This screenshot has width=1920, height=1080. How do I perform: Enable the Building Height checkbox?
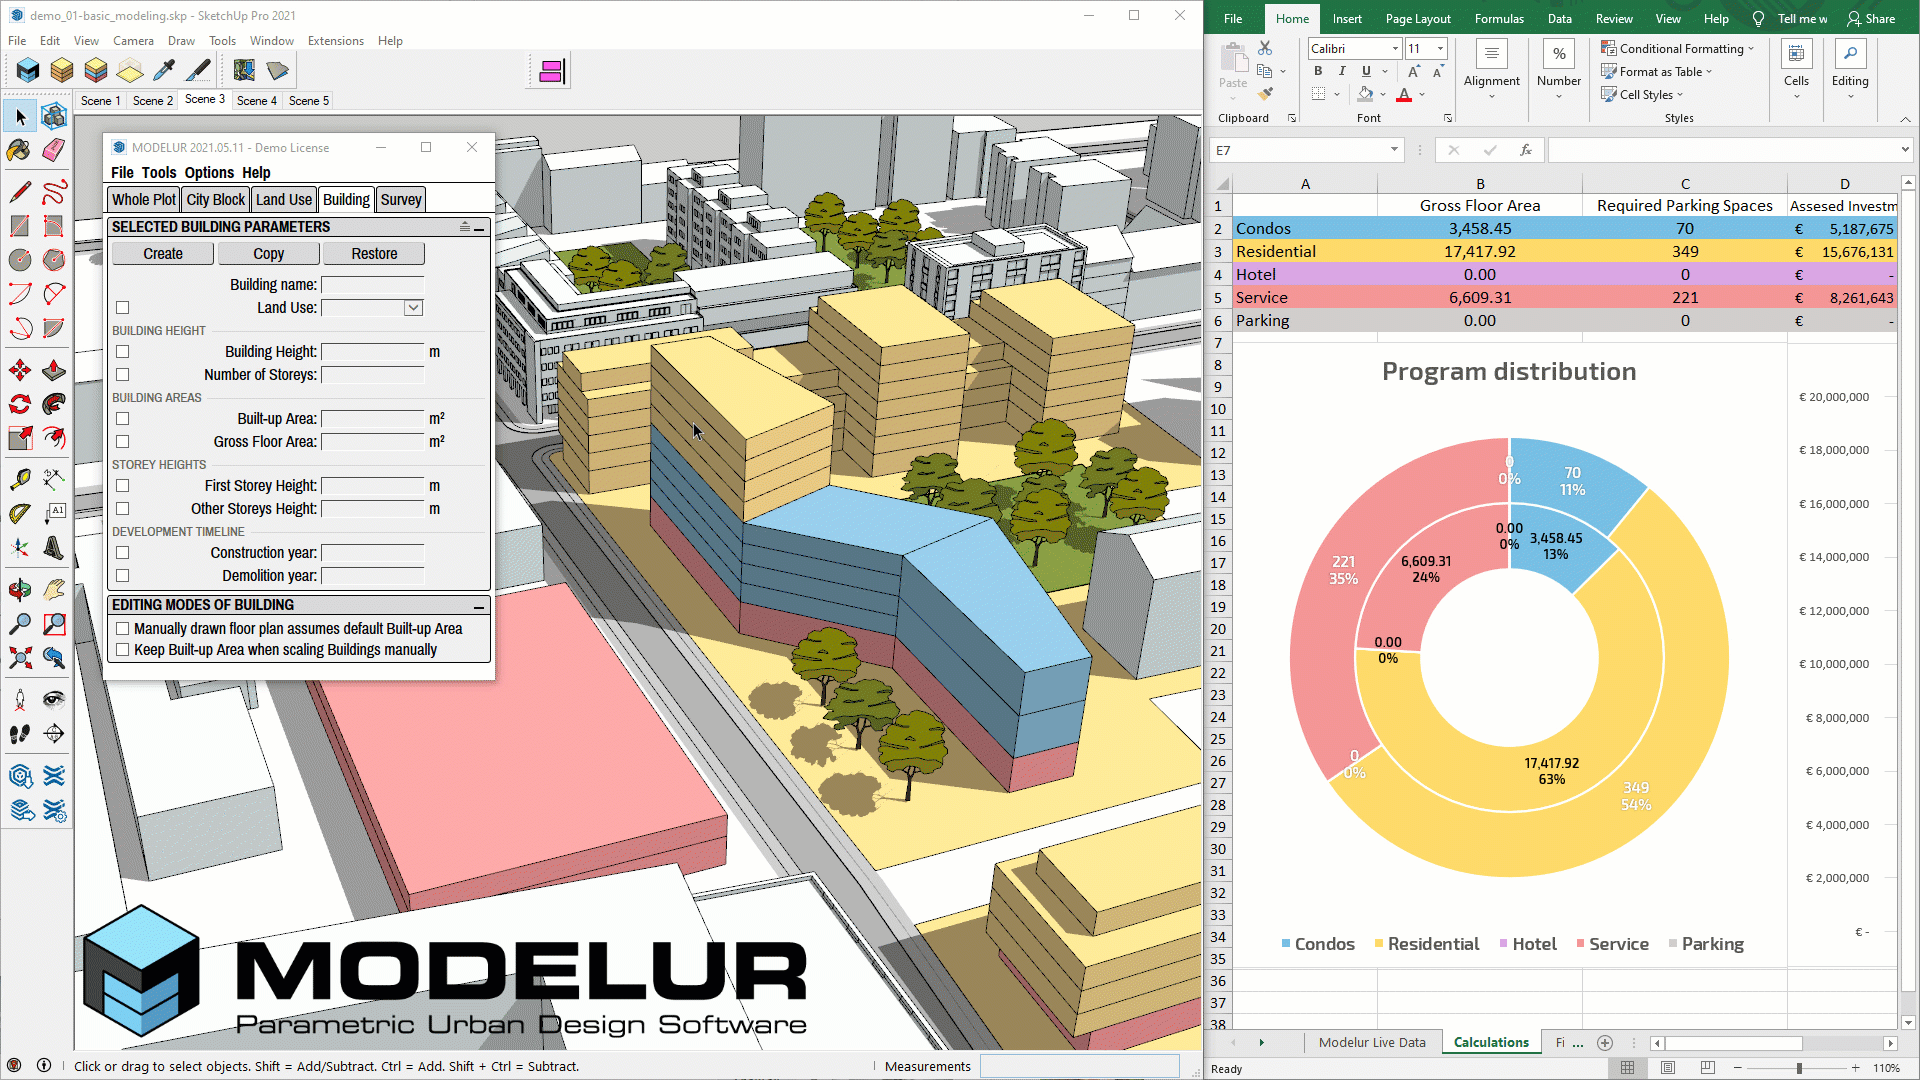123,352
